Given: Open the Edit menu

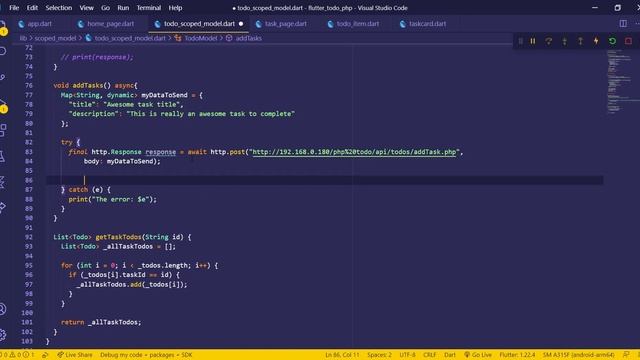Looking at the screenshot, I should pos(32,8).
